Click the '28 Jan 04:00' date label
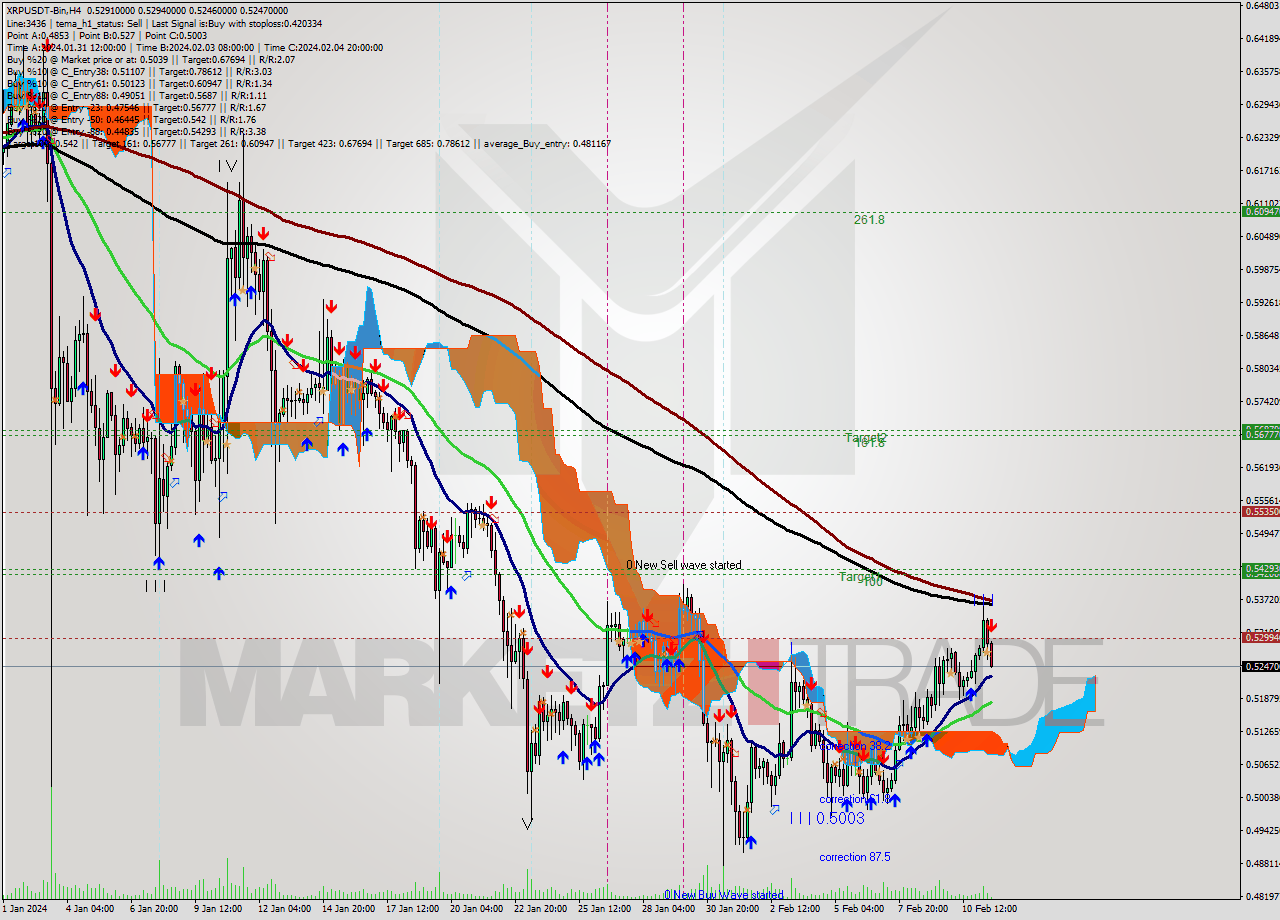1280x920 pixels. (x=669, y=909)
